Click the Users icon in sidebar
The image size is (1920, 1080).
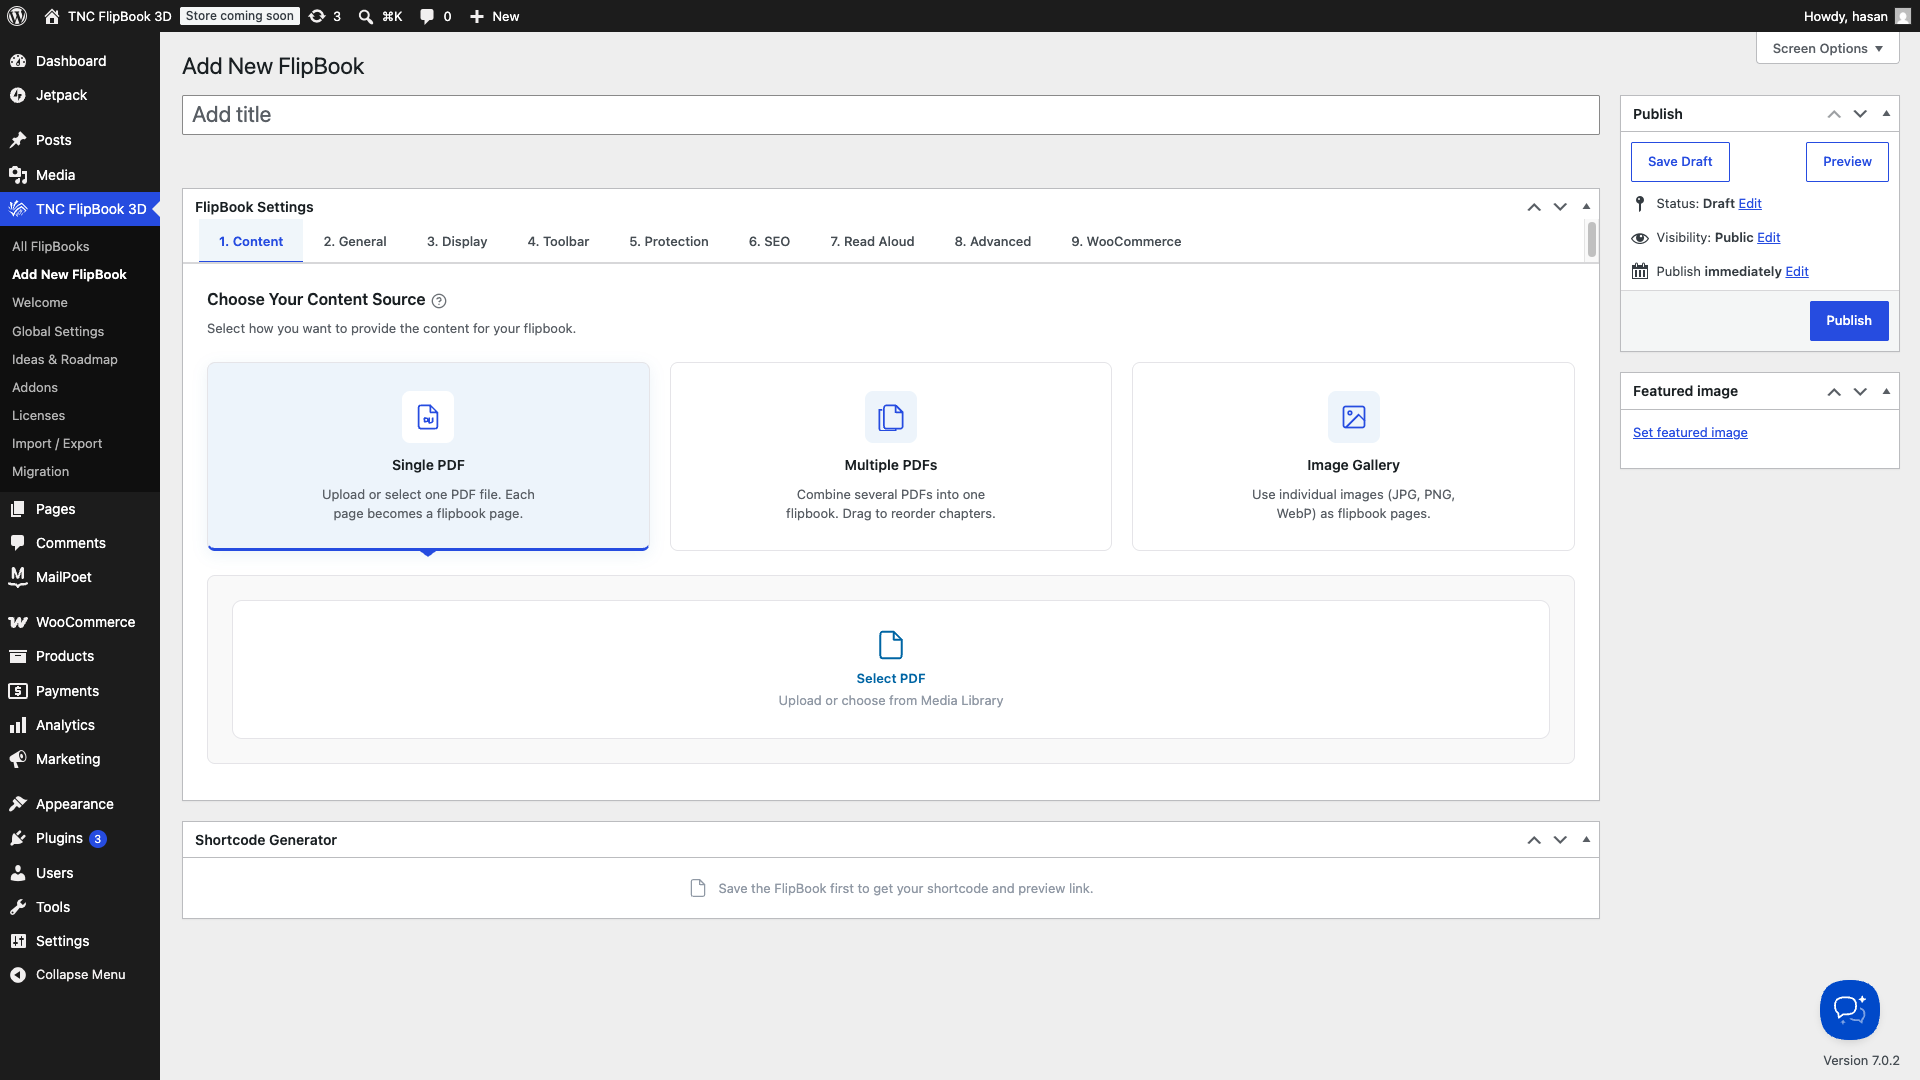[18, 873]
